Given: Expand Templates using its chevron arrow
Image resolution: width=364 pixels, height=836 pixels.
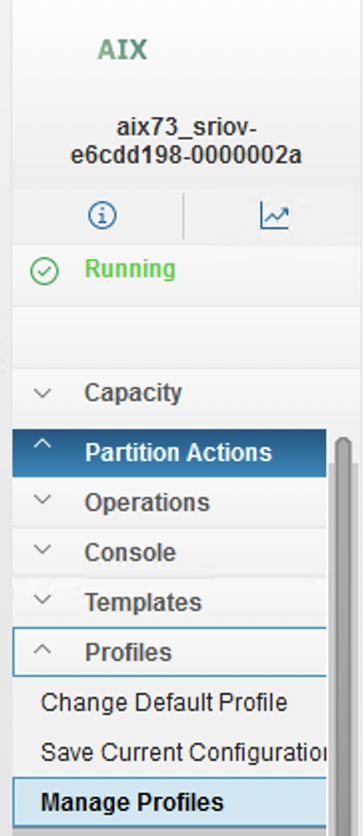Looking at the screenshot, I should coord(43,599).
